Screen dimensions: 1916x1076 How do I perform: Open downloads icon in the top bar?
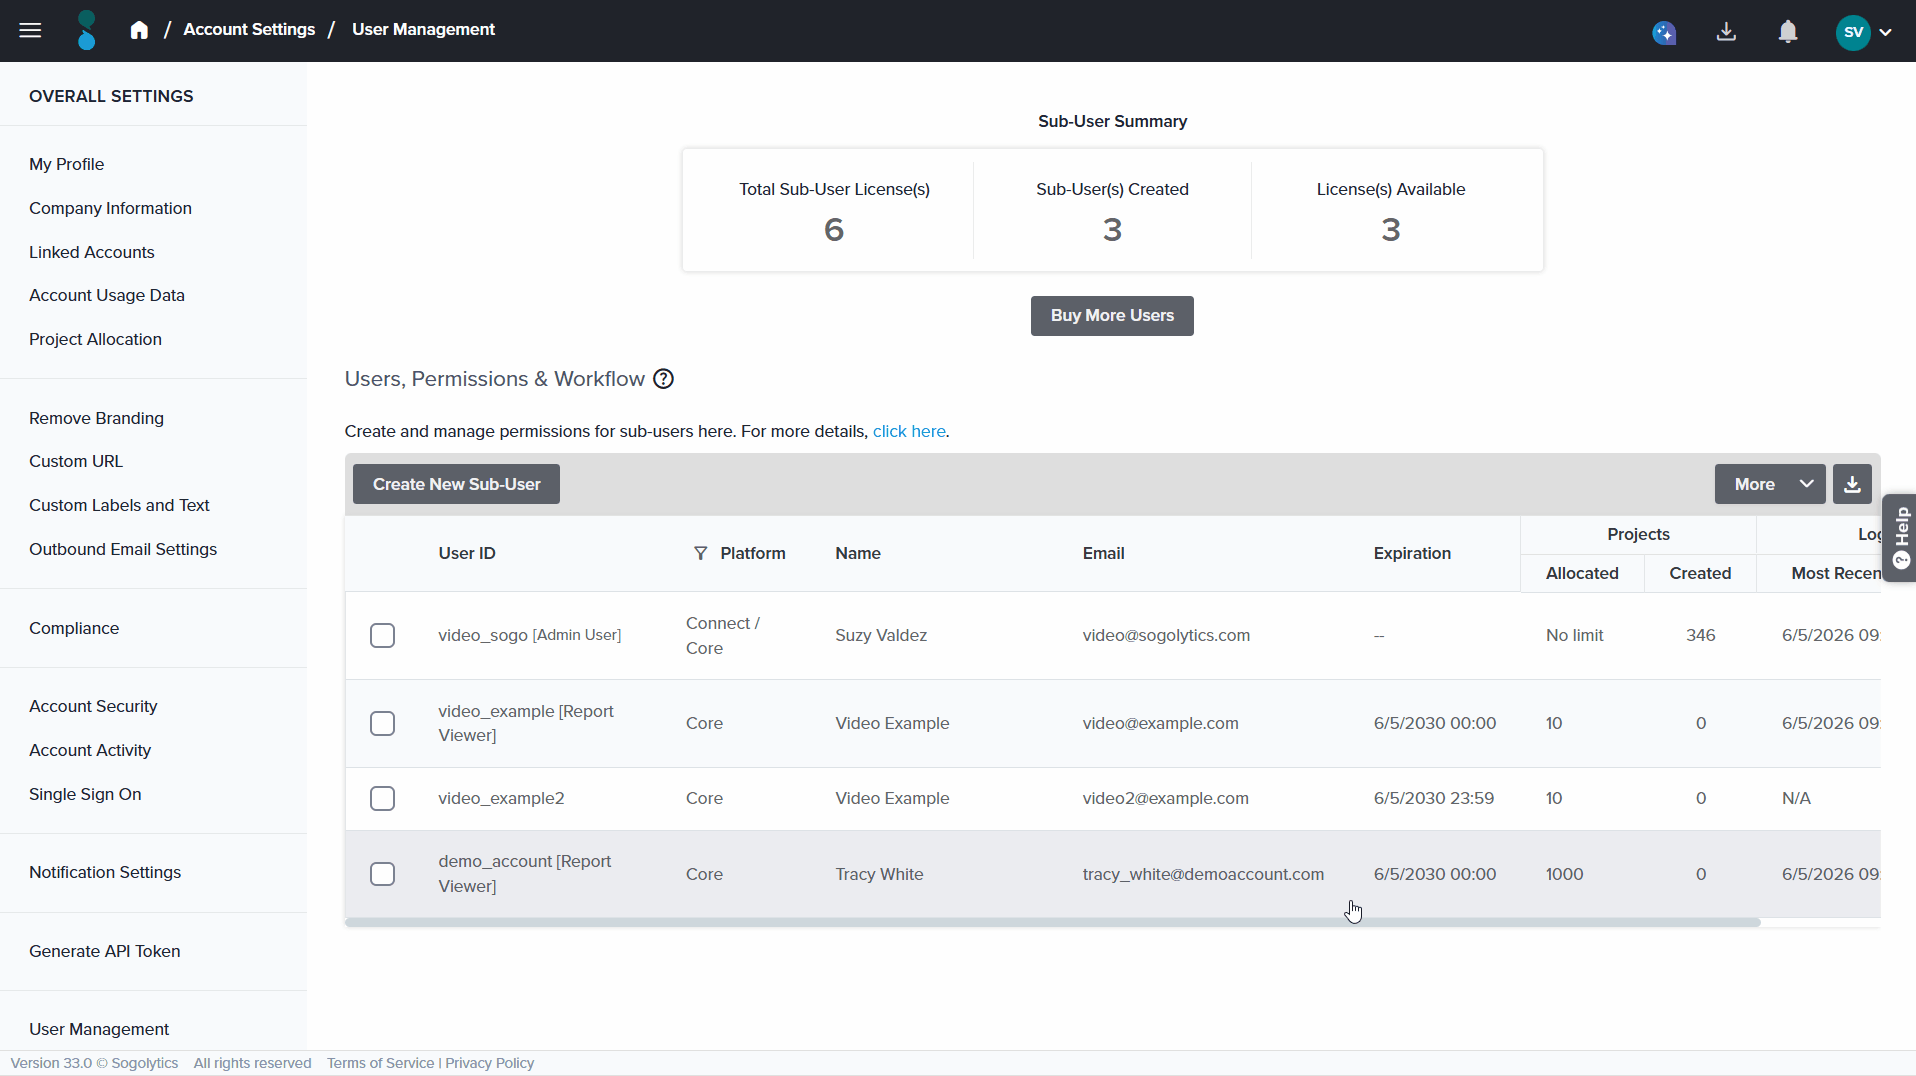coord(1726,32)
